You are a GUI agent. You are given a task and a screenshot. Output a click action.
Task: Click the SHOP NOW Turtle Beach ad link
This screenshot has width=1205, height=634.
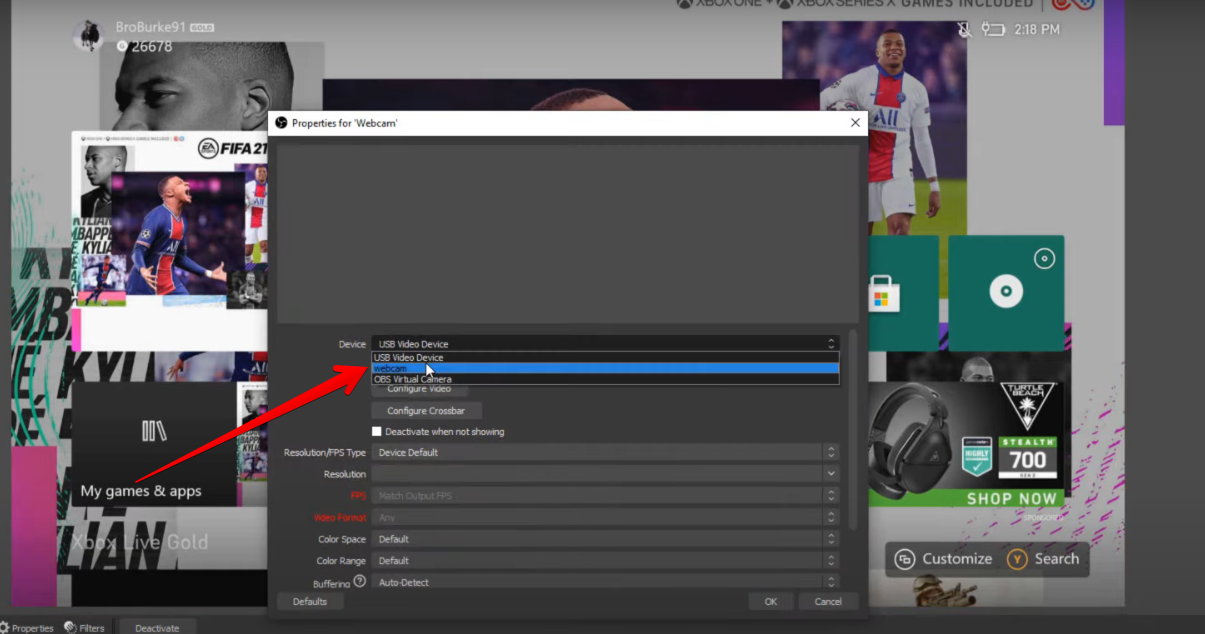pyautogui.click(x=1012, y=498)
